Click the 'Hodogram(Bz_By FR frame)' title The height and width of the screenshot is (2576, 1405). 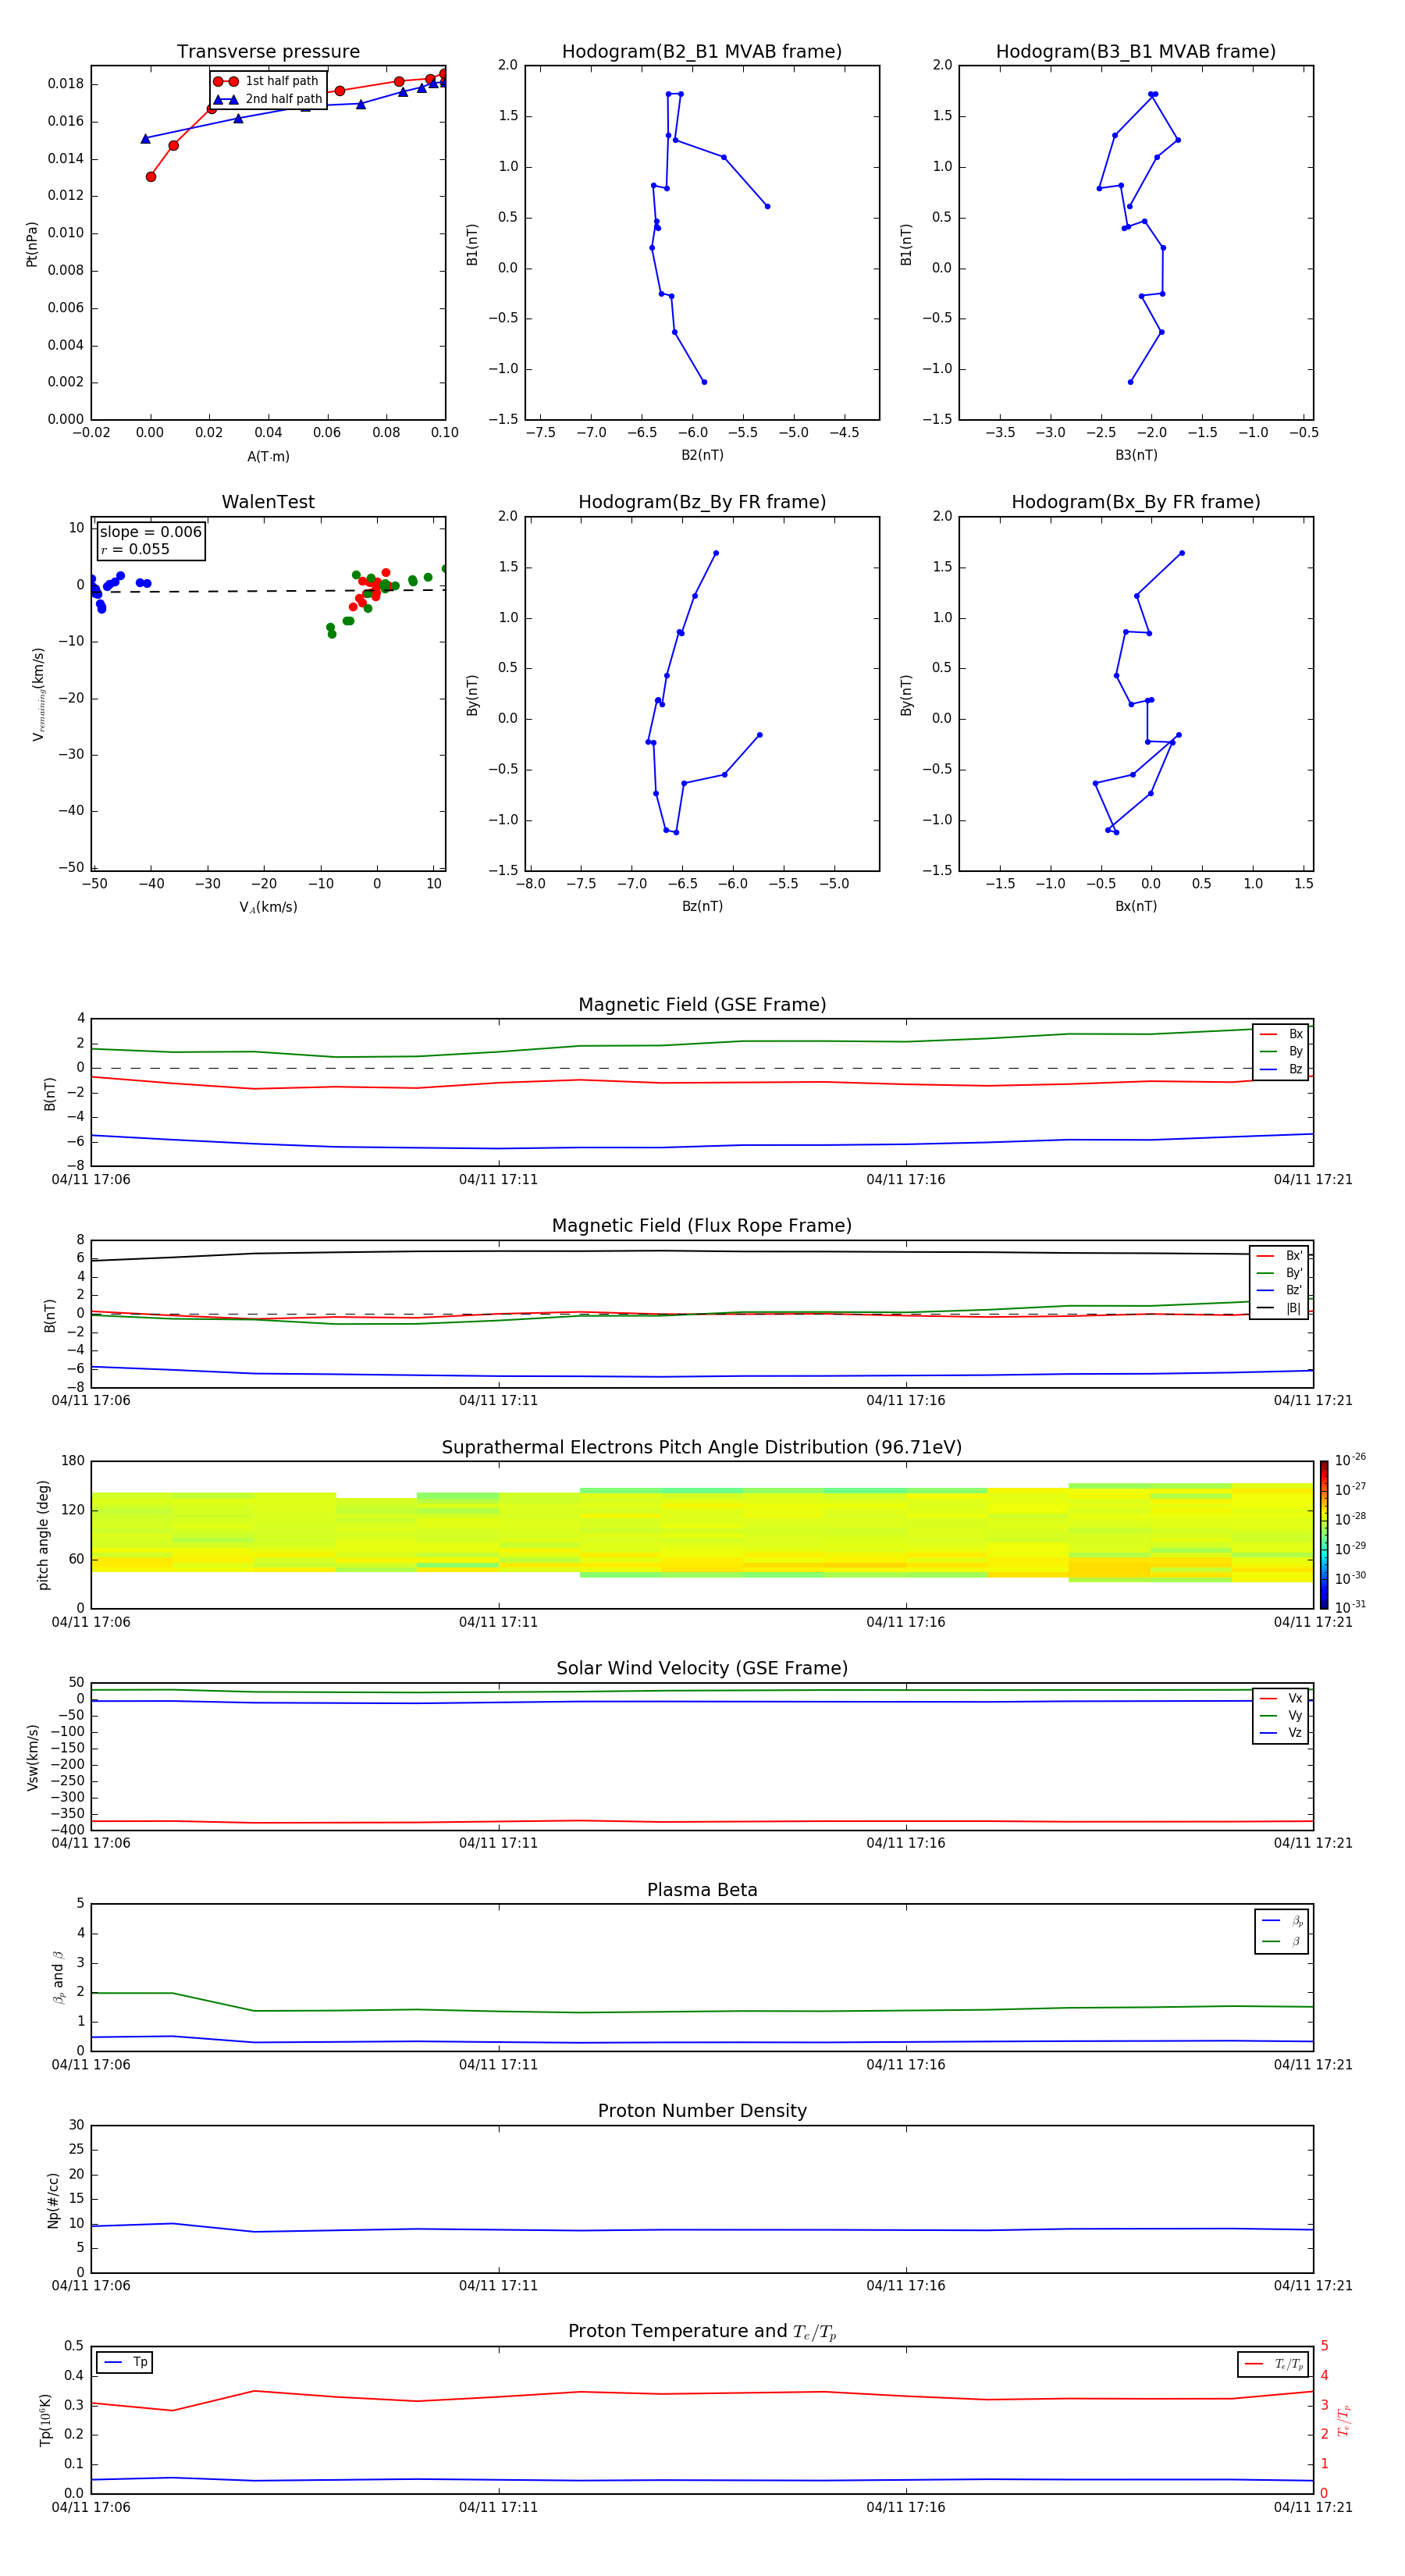[702, 502]
